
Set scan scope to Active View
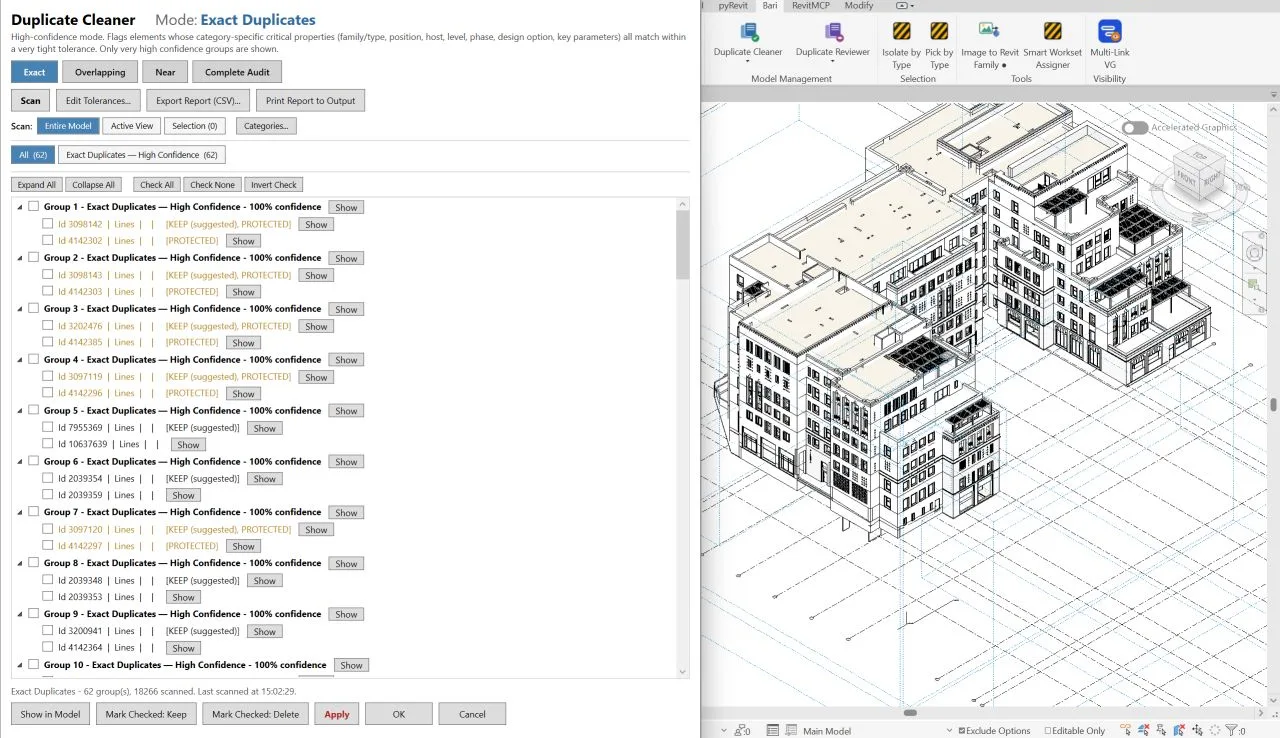click(132, 126)
